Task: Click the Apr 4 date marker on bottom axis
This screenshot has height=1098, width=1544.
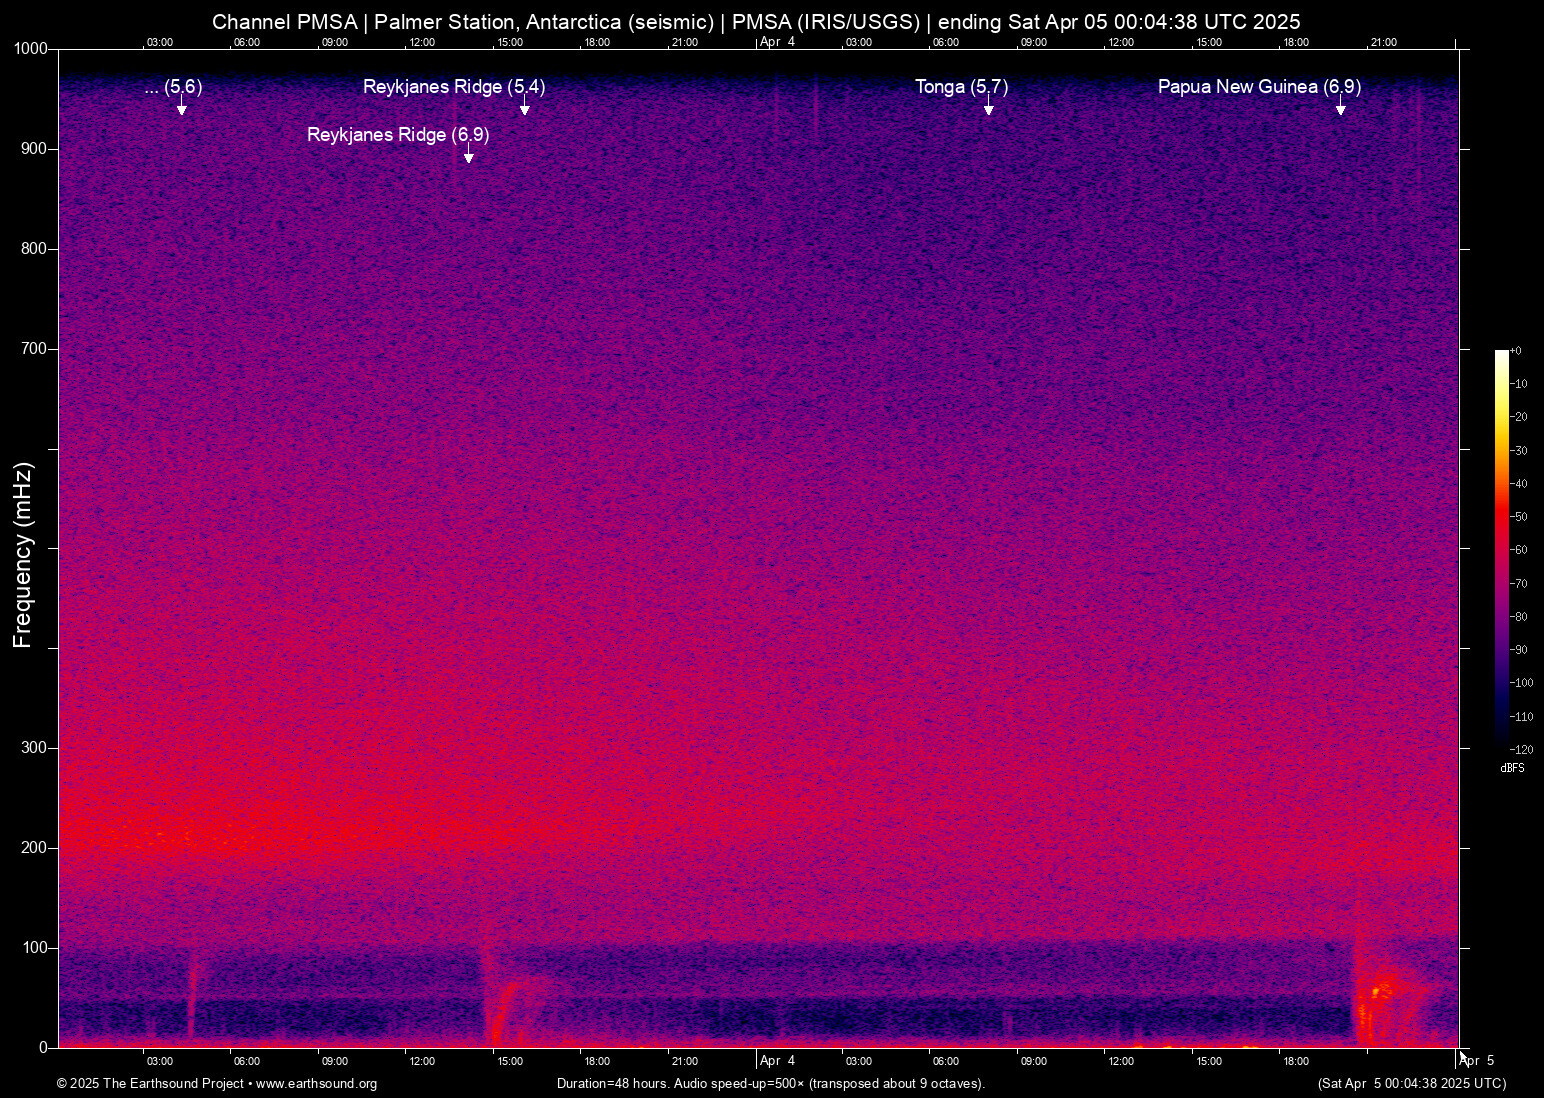Action: (777, 1061)
